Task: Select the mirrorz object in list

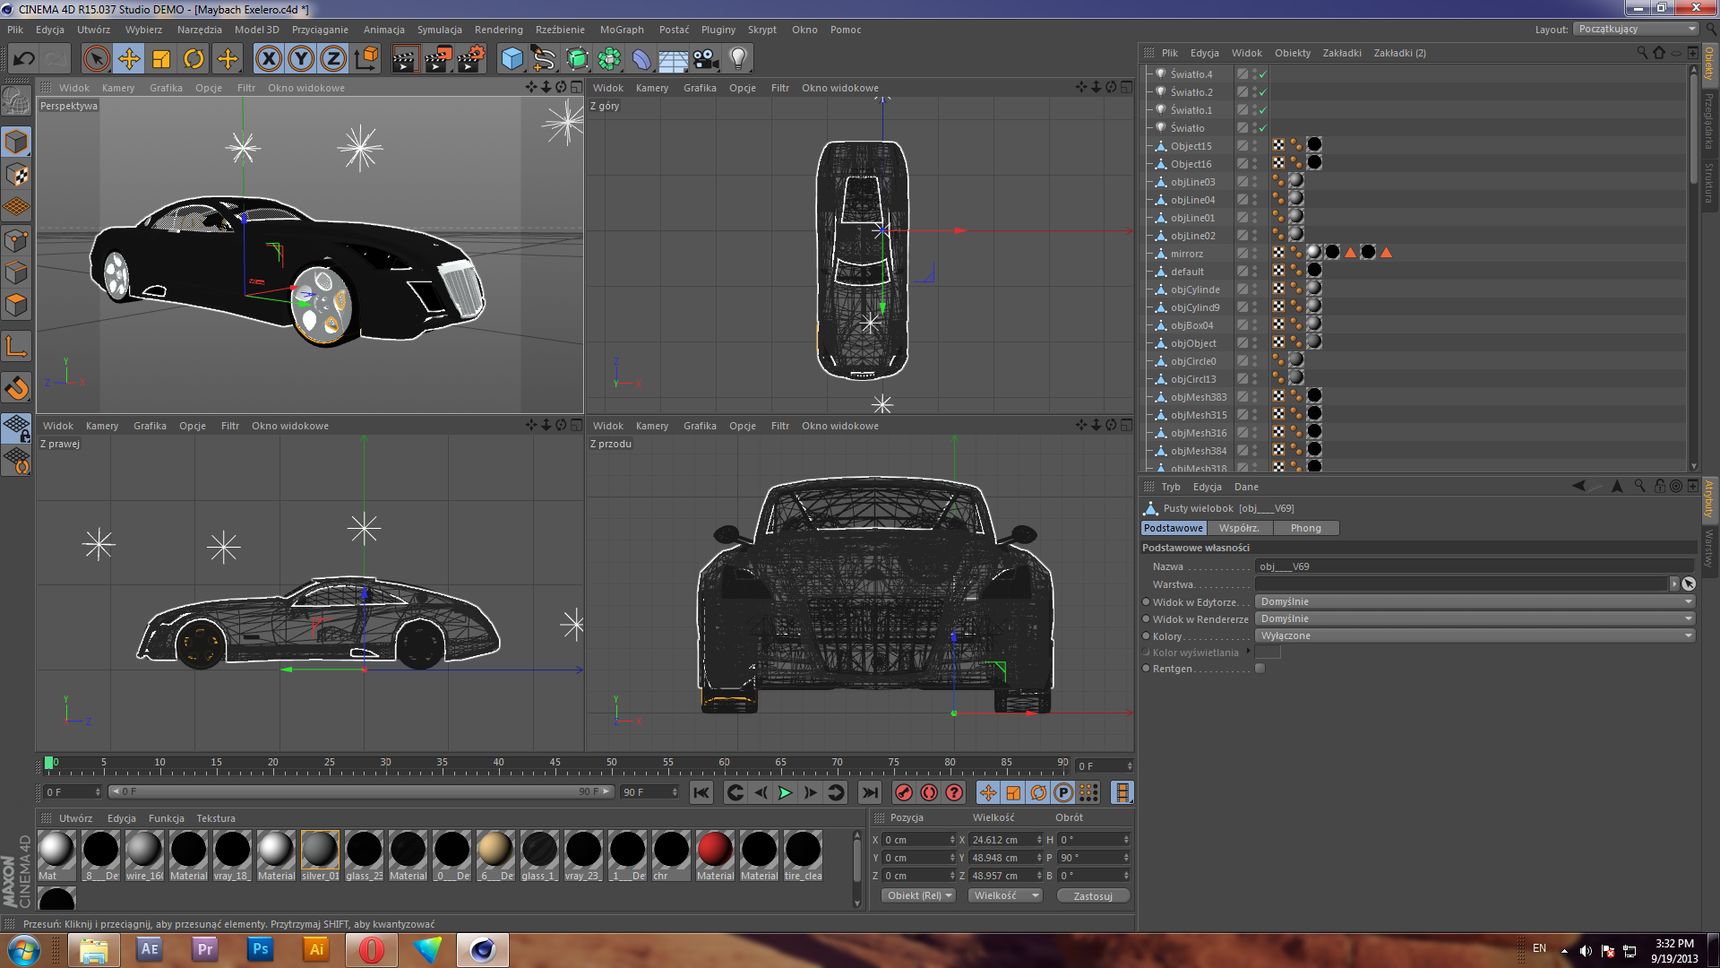Action: (1187, 254)
